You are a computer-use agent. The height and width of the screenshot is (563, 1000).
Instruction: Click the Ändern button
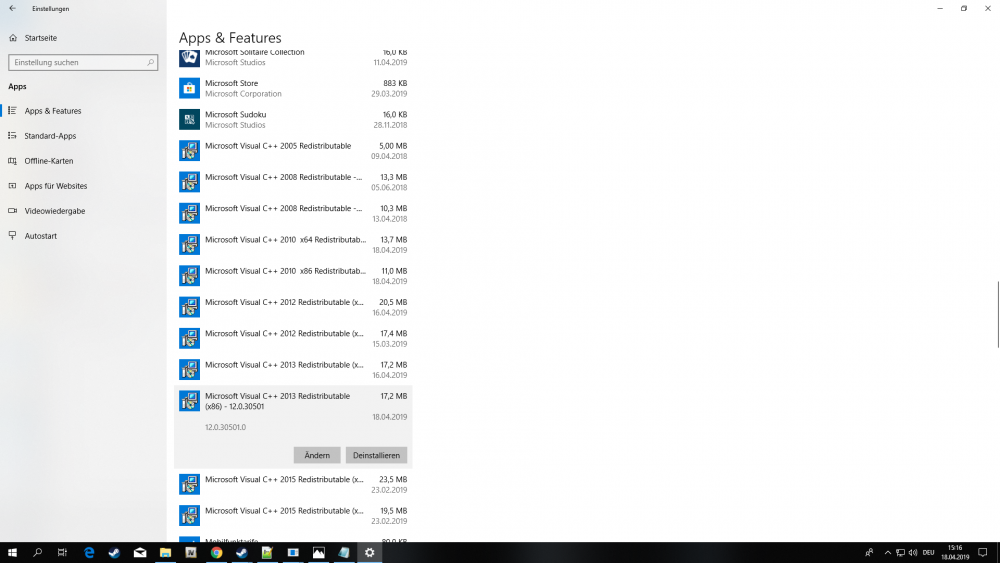317,455
